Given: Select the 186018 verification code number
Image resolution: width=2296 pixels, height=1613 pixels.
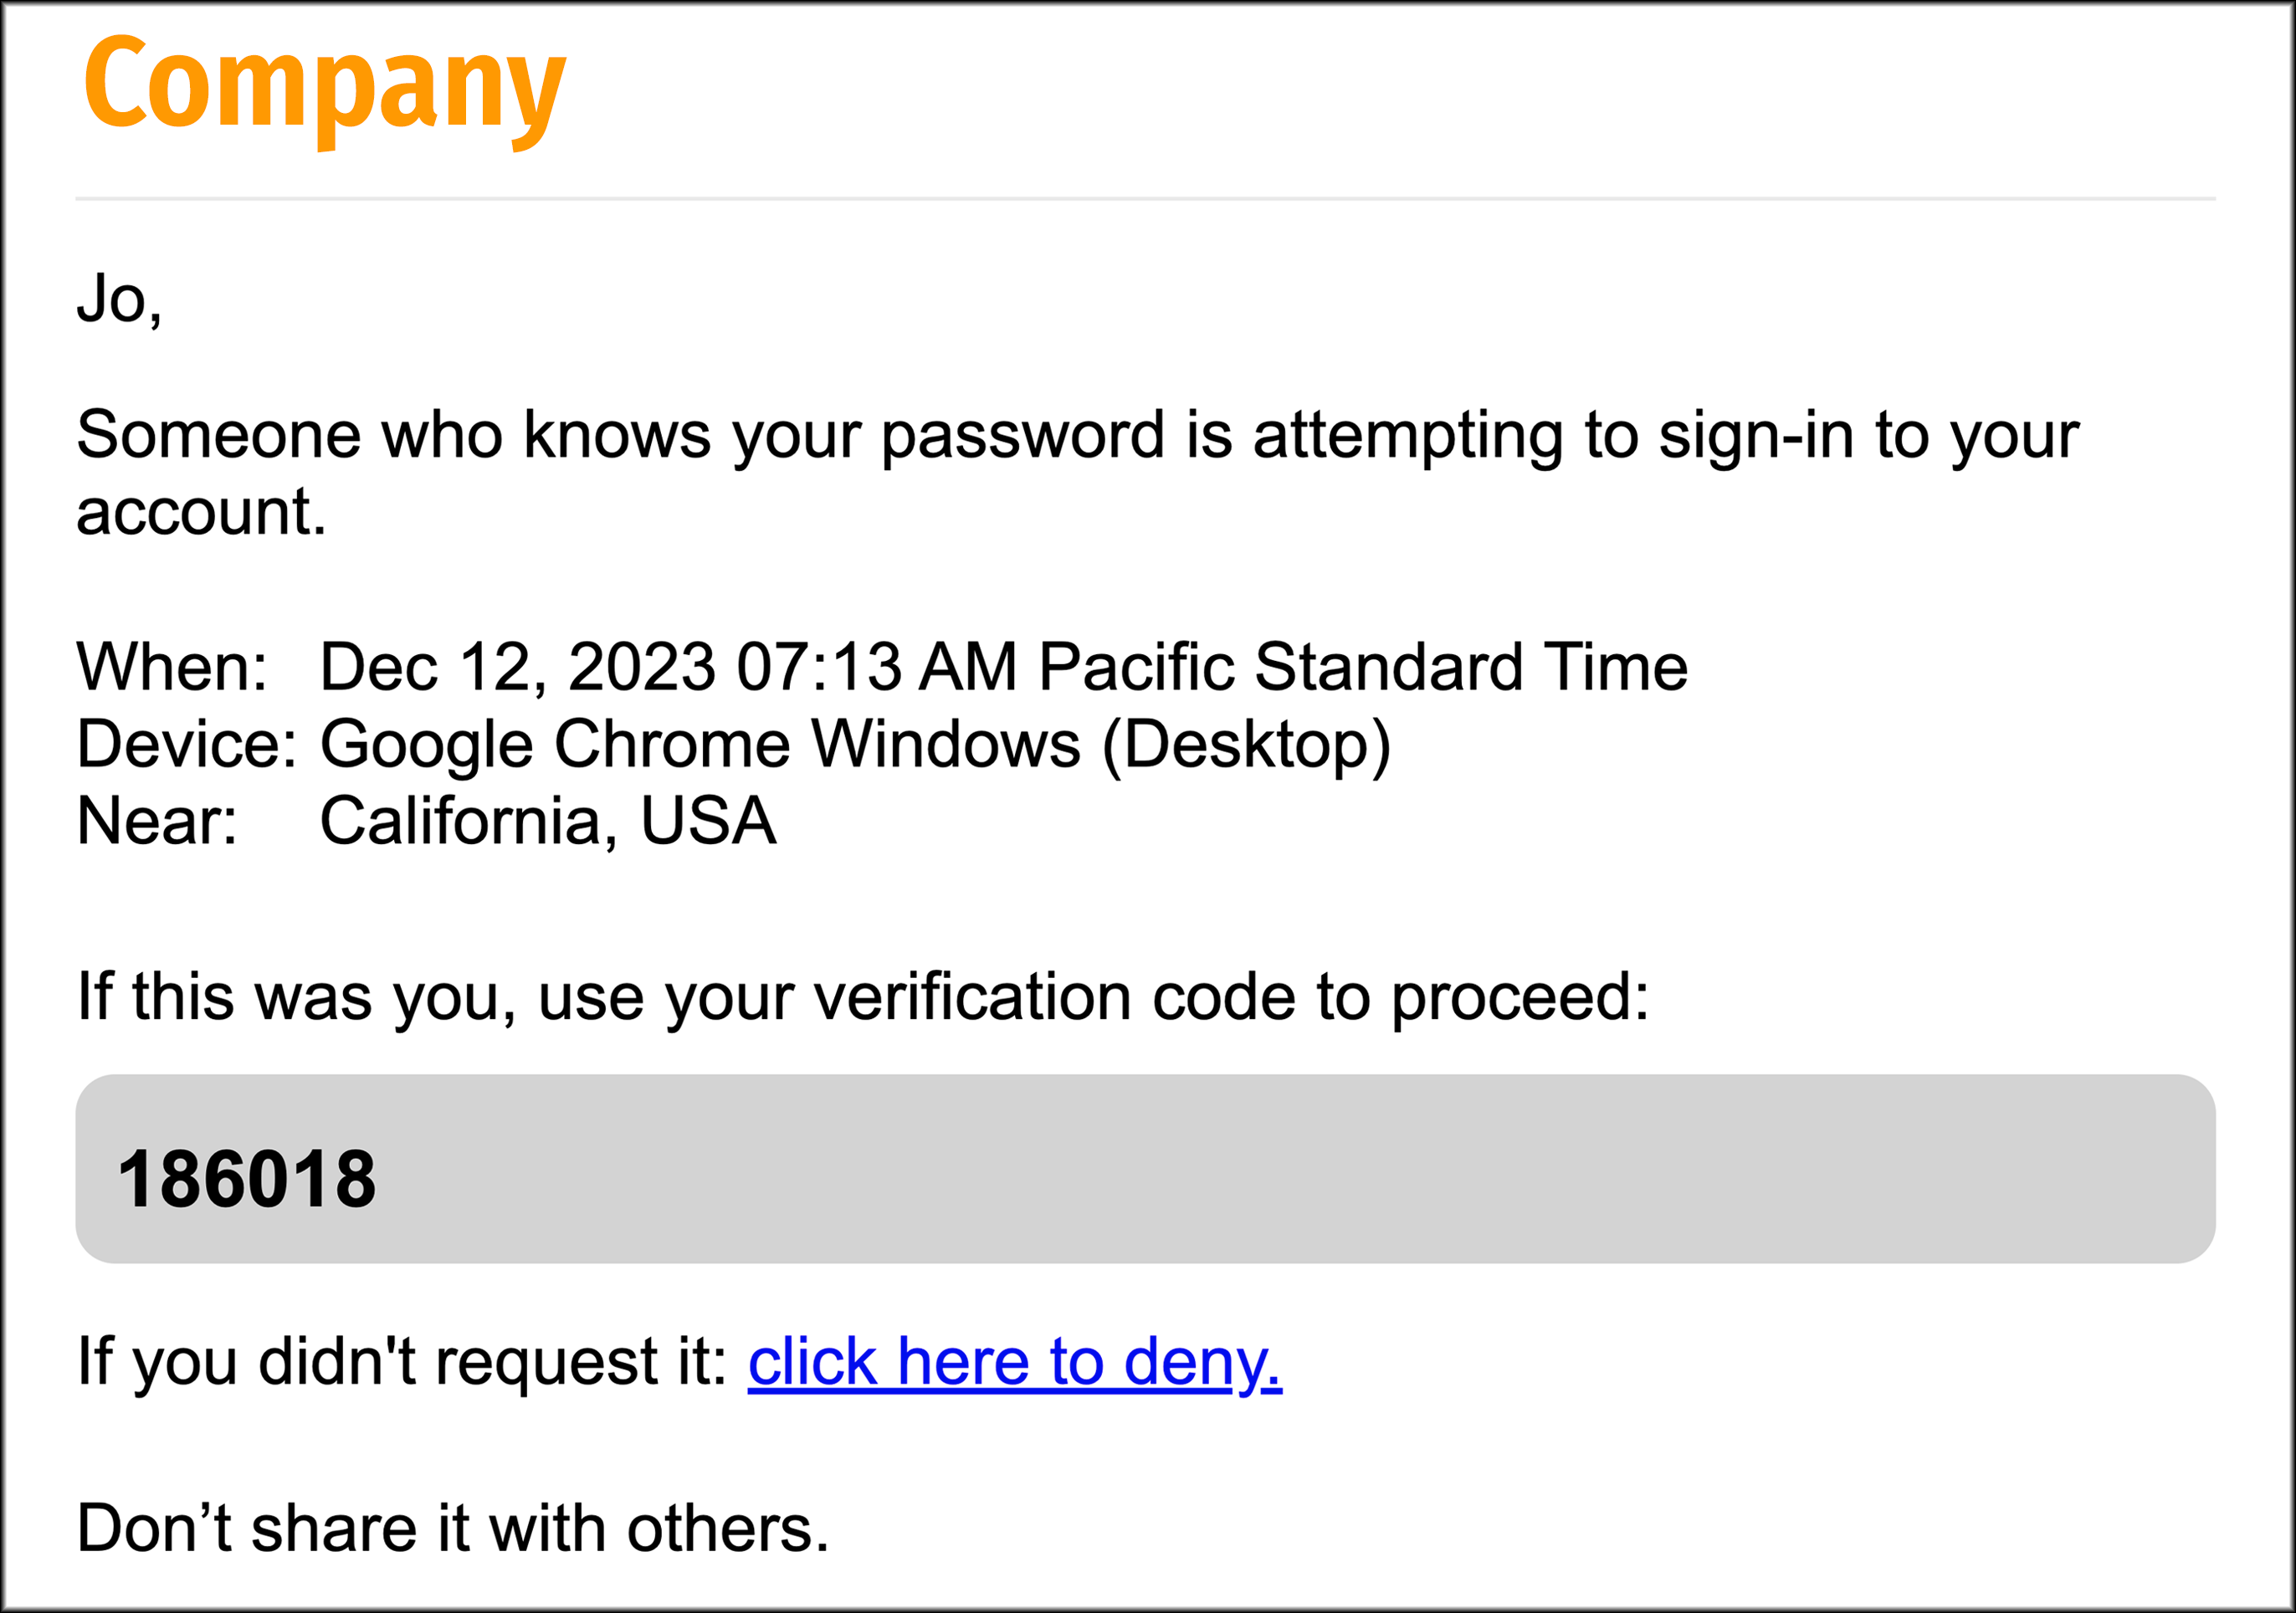Looking at the screenshot, I should coord(246,1180).
